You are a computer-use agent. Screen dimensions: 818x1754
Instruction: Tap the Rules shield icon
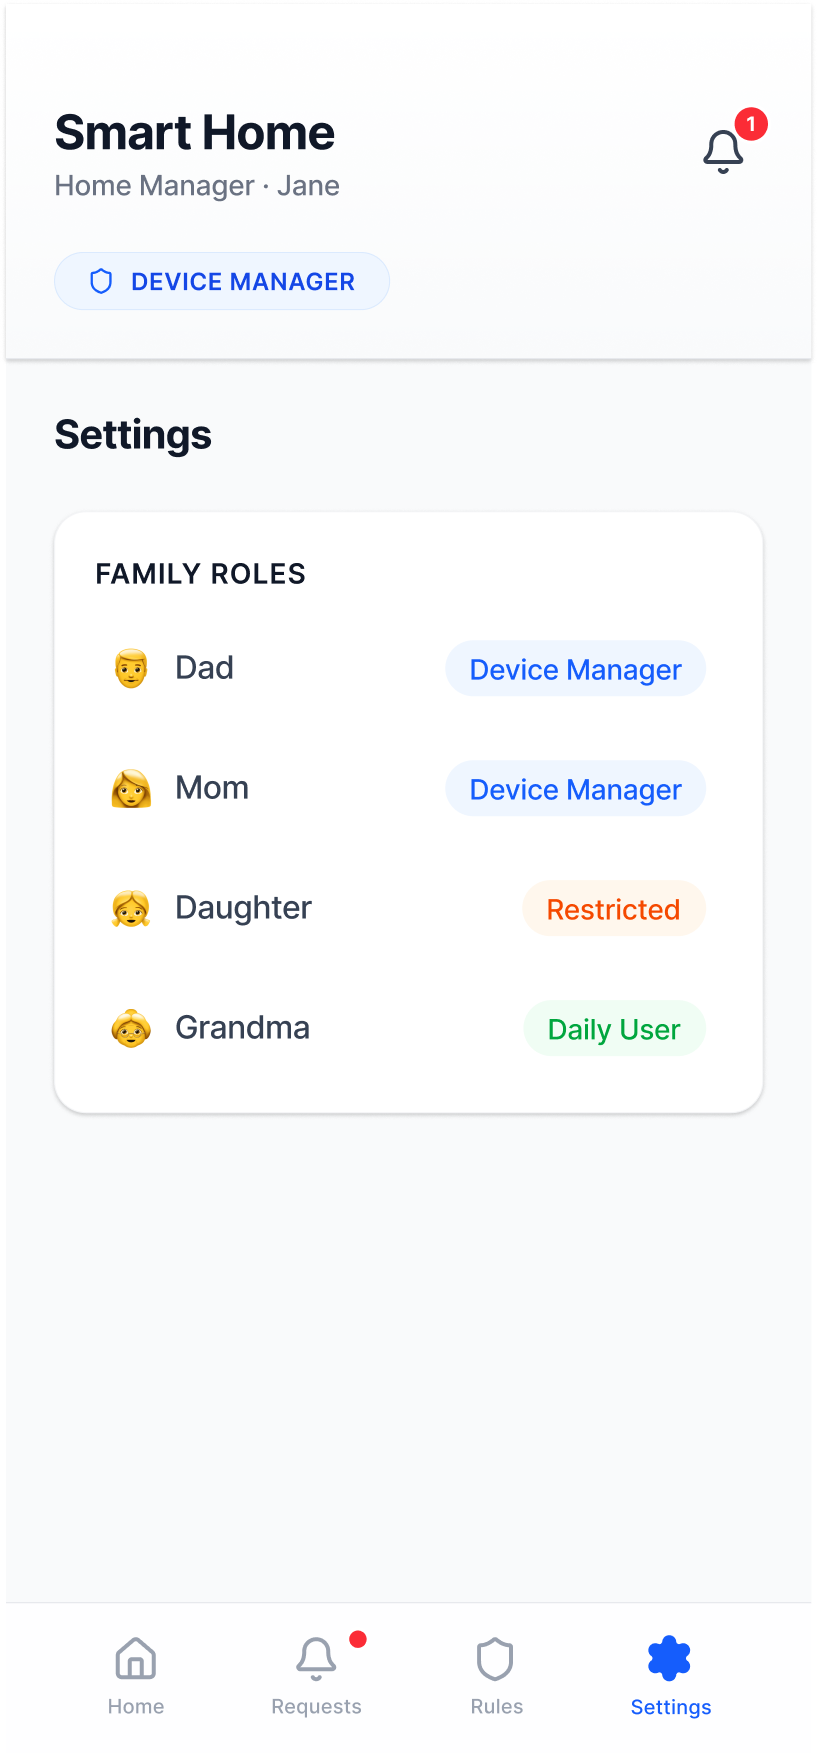pyautogui.click(x=495, y=1659)
